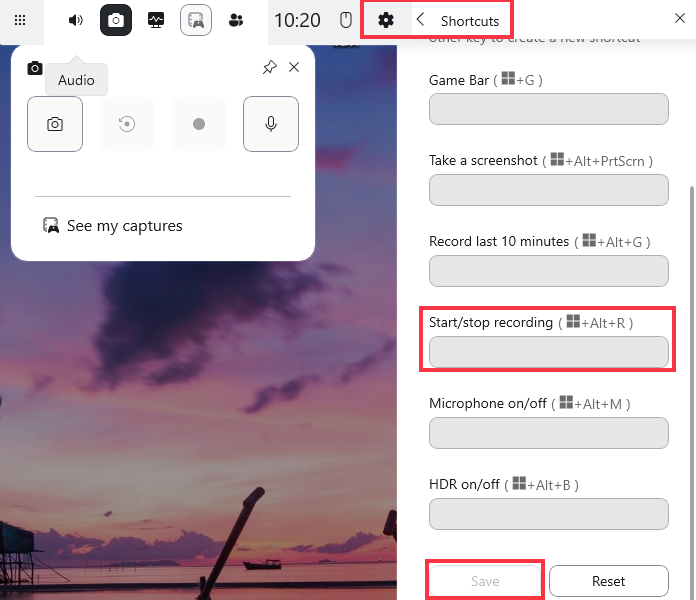Open the Performance widget monitor icon
Screen dimensions: 696x600
156,20
